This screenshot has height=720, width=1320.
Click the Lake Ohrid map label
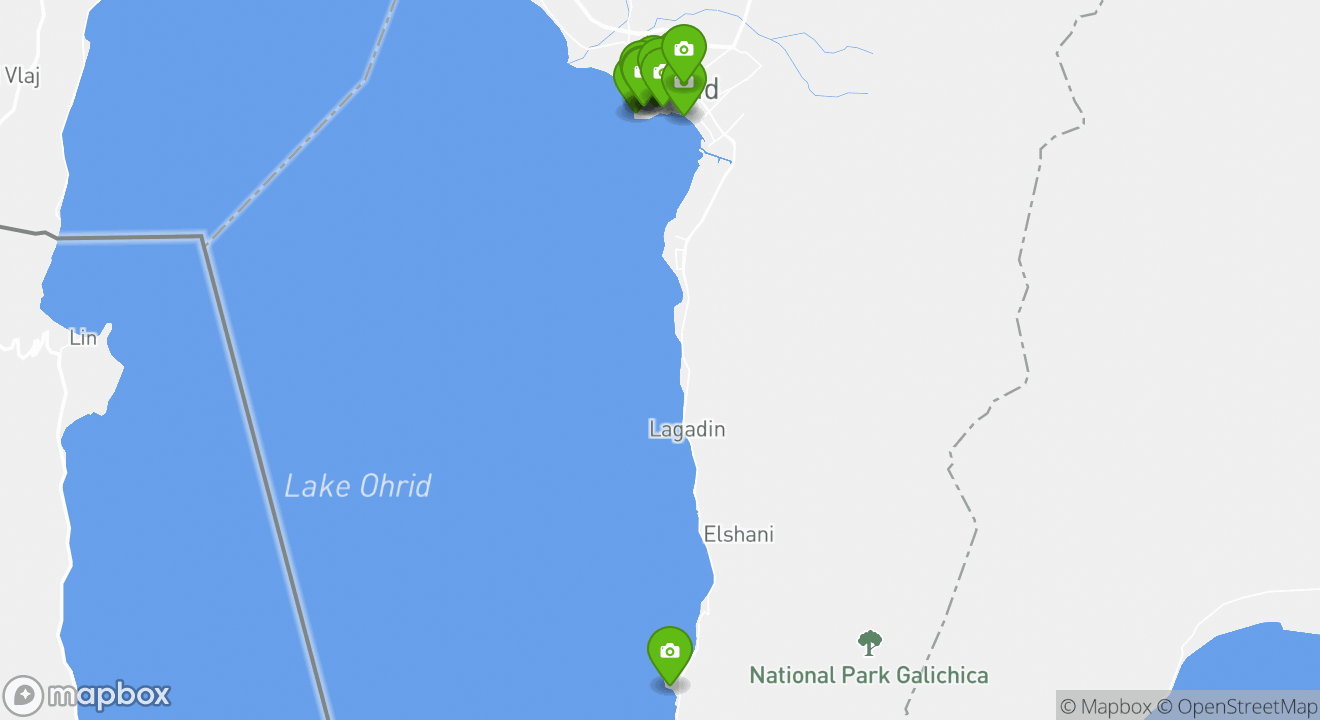pos(358,487)
